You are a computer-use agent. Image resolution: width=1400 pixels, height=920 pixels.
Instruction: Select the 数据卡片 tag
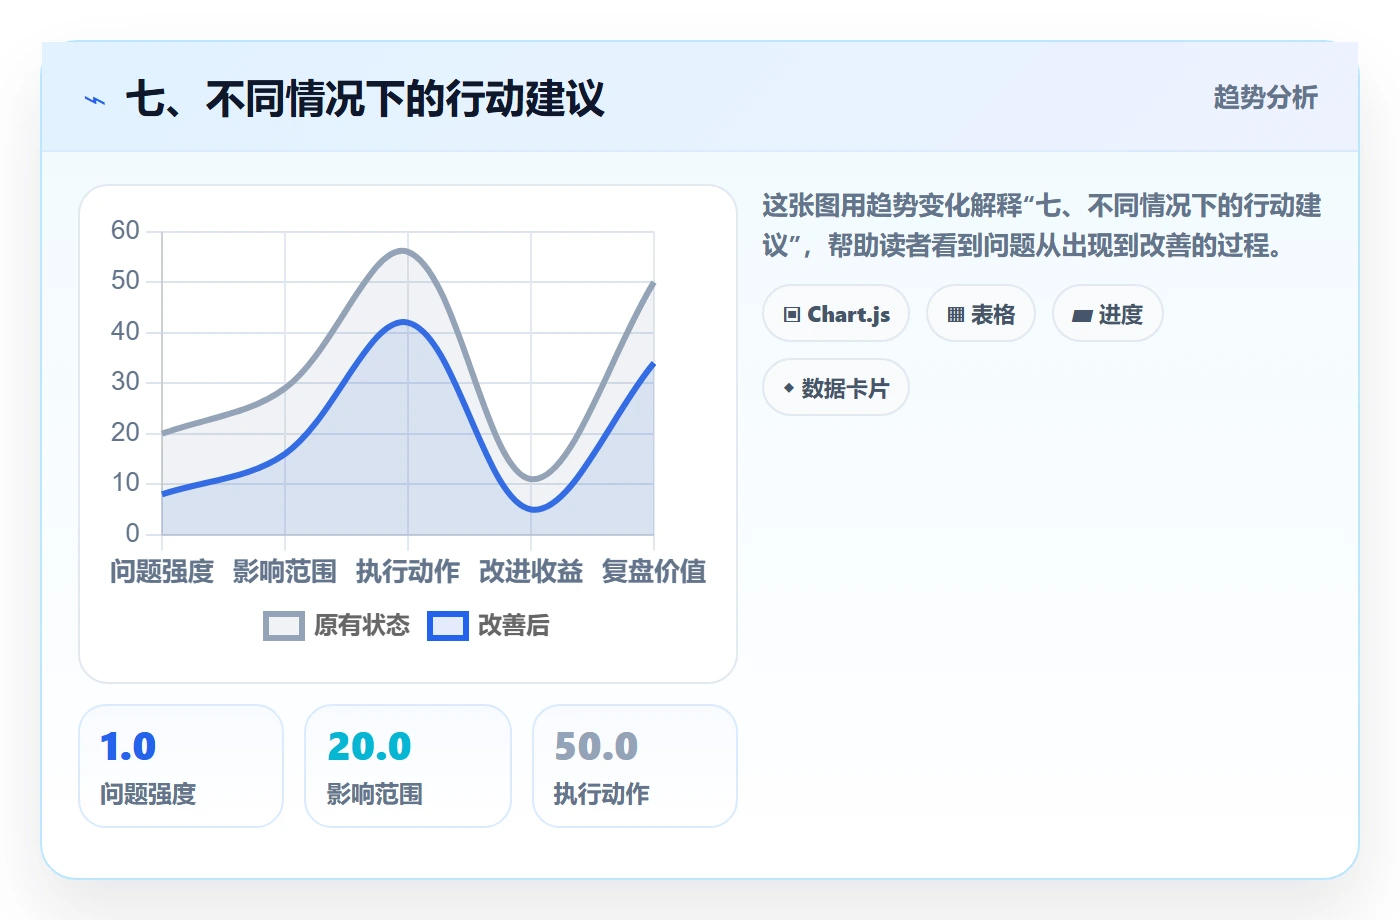pos(836,388)
